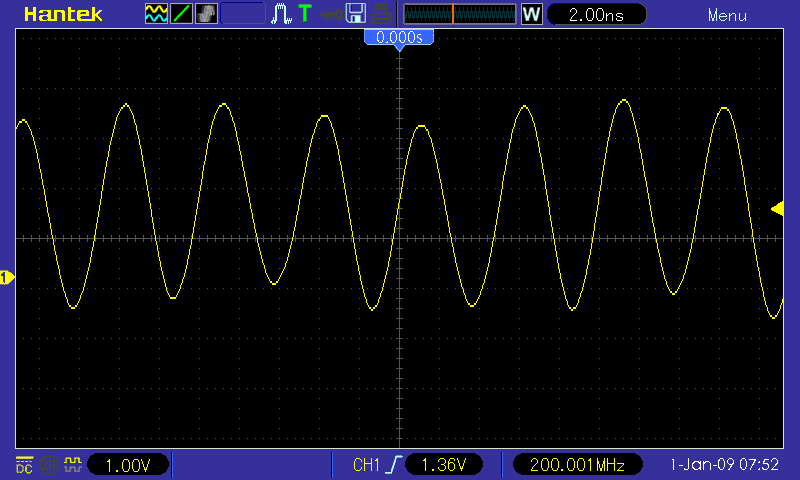Click the CH1 trigger source label
800x480 pixels.
click(x=366, y=465)
